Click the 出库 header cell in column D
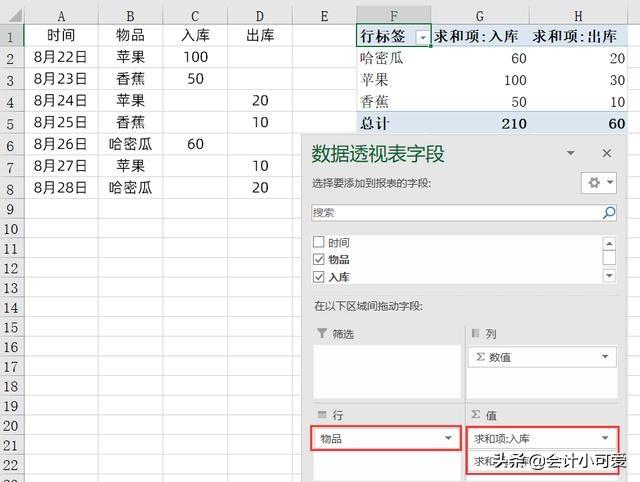 click(x=260, y=36)
